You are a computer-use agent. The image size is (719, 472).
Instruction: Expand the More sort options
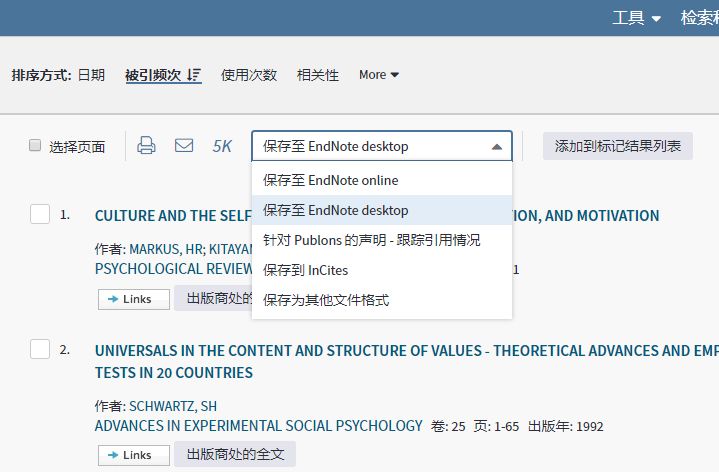click(379, 75)
